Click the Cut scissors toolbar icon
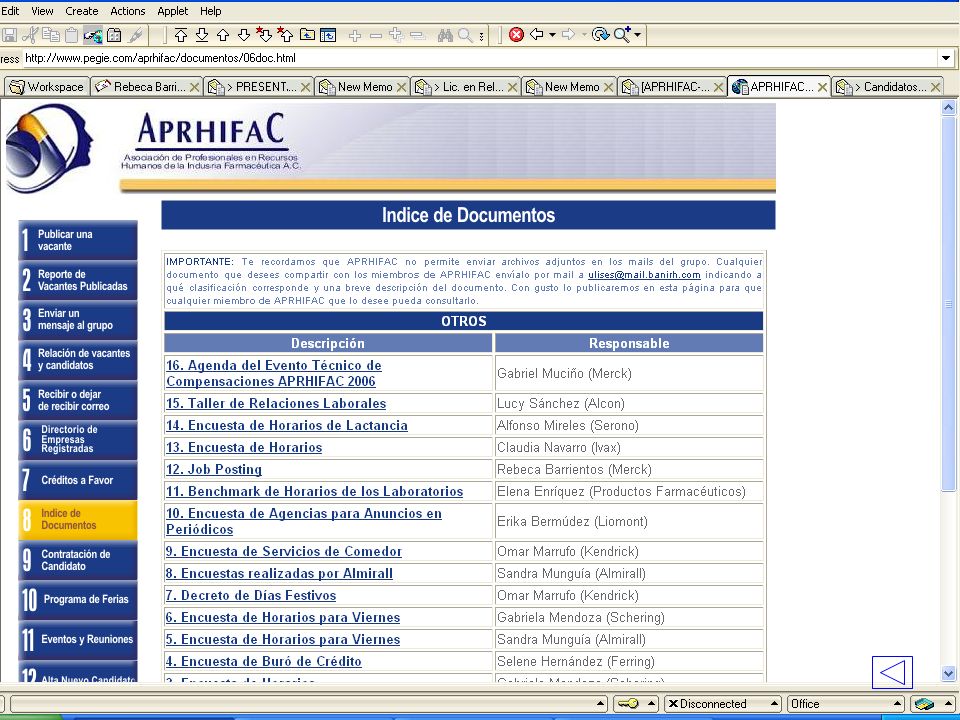The height and width of the screenshot is (720, 960). pyautogui.click(x=30, y=36)
